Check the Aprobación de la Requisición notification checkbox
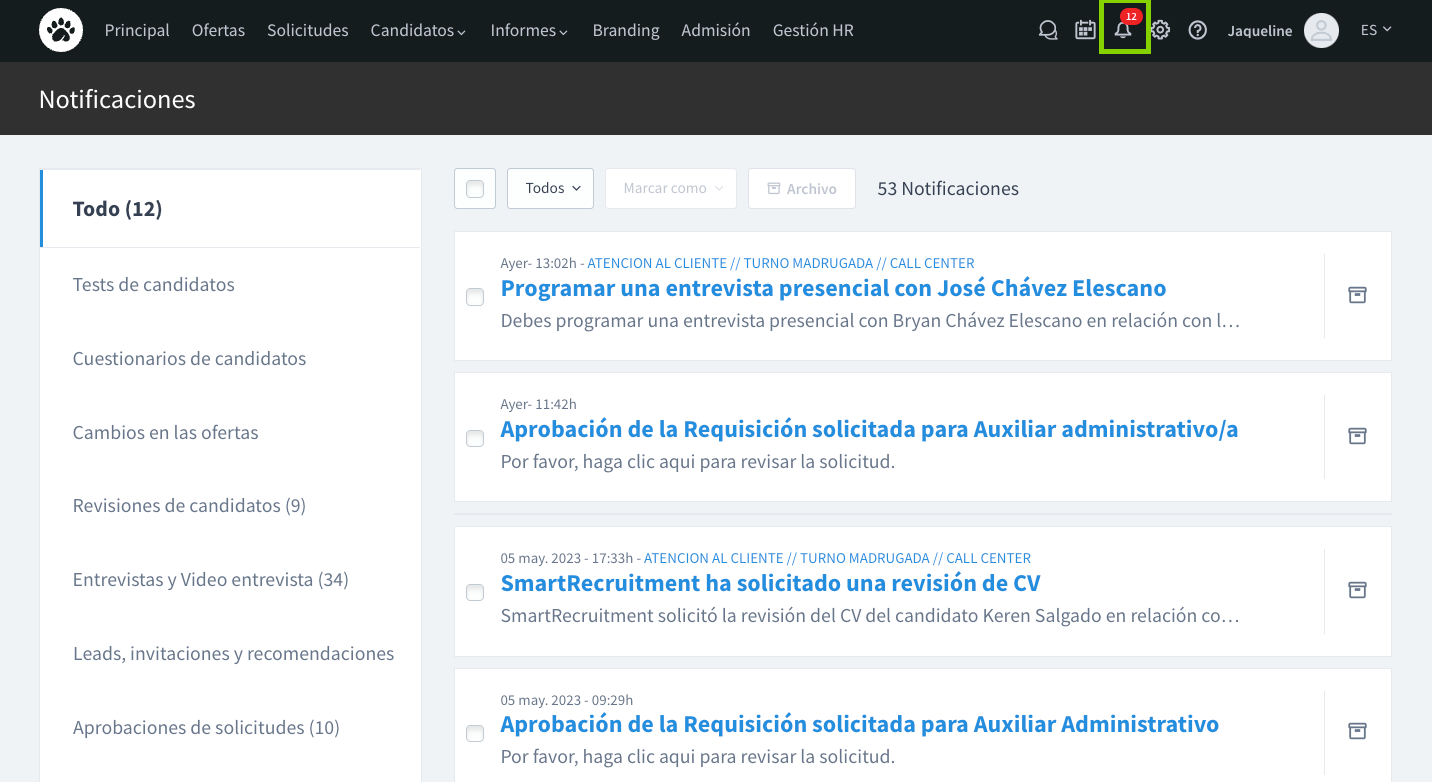The width and height of the screenshot is (1432, 782). 474,438
